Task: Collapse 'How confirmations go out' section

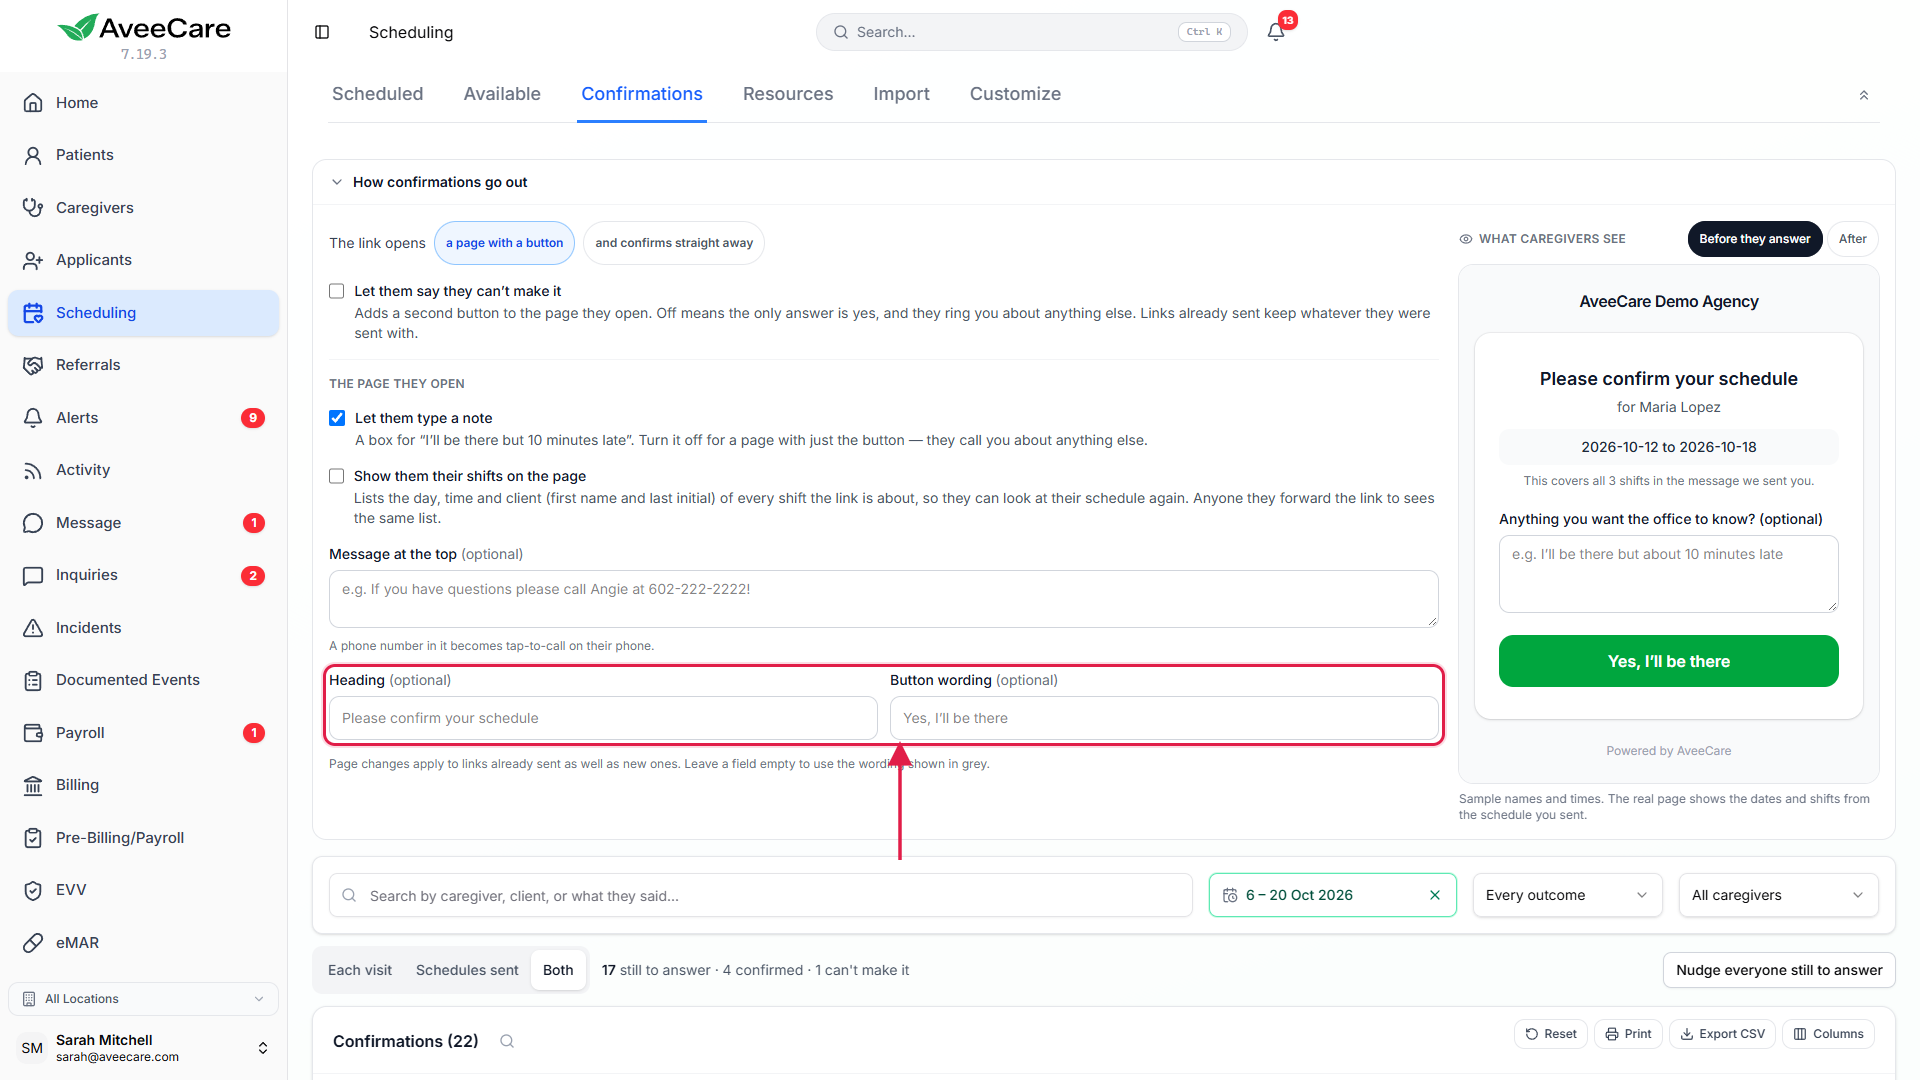Action: pos(337,182)
